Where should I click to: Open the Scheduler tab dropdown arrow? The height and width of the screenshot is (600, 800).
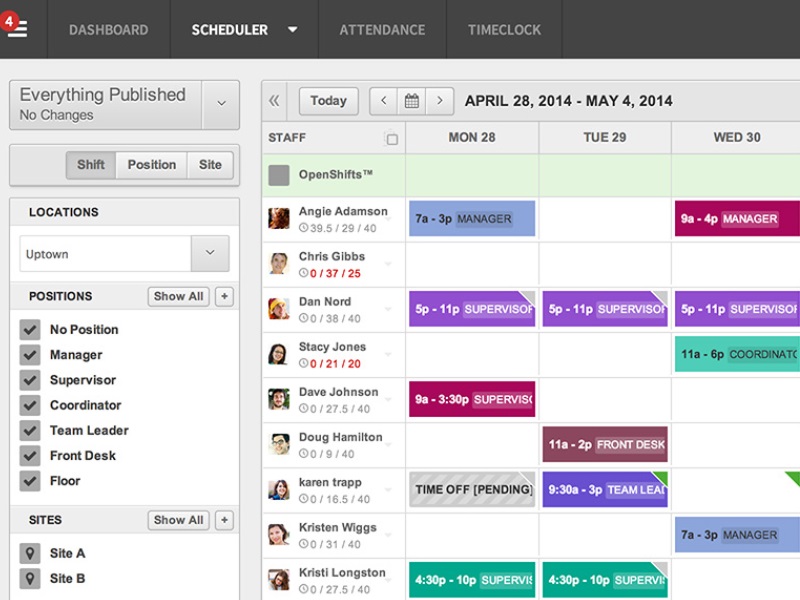(292, 30)
